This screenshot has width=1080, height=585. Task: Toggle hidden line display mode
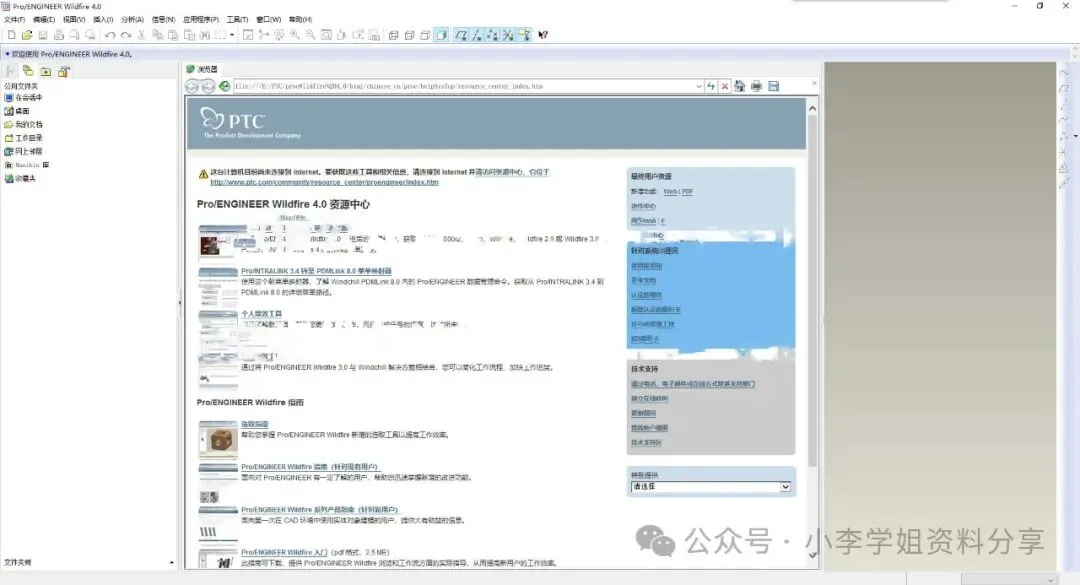(409, 34)
